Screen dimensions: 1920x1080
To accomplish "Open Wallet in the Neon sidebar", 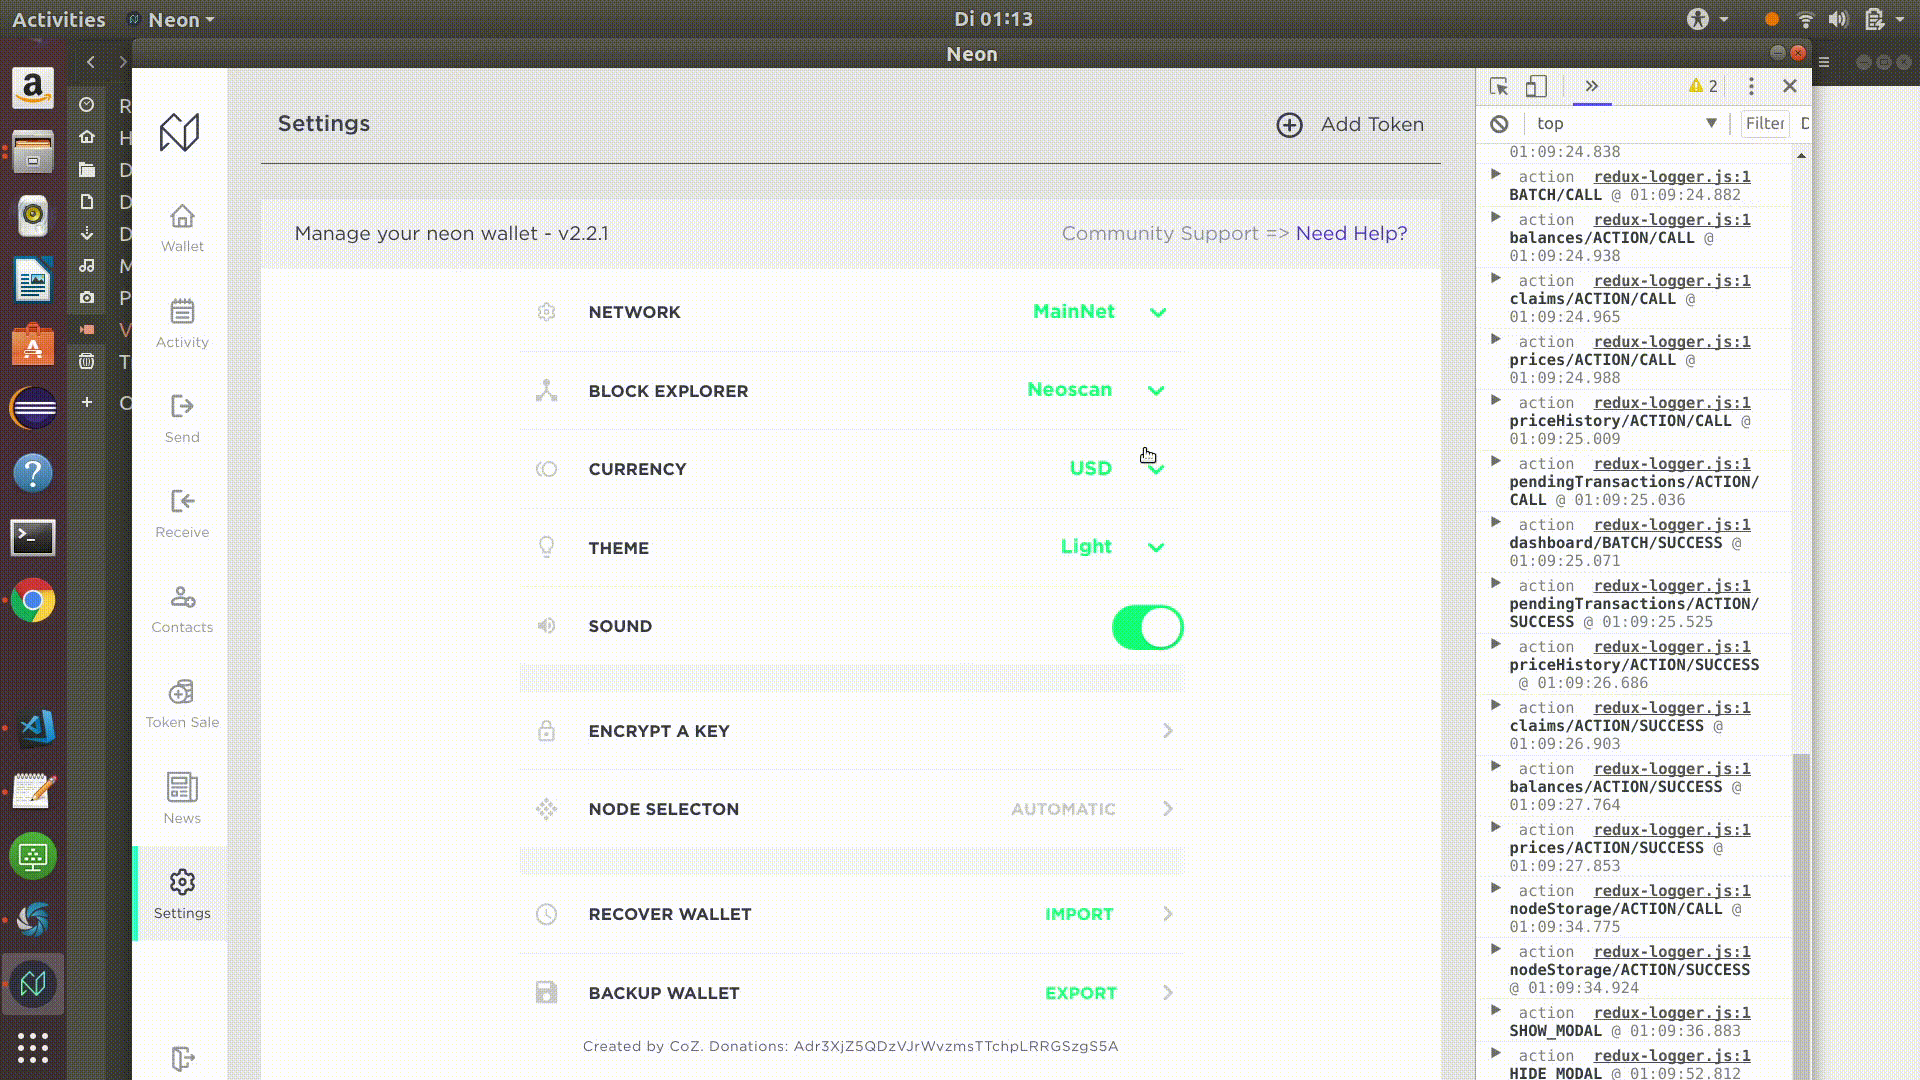I will pyautogui.click(x=182, y=229).
